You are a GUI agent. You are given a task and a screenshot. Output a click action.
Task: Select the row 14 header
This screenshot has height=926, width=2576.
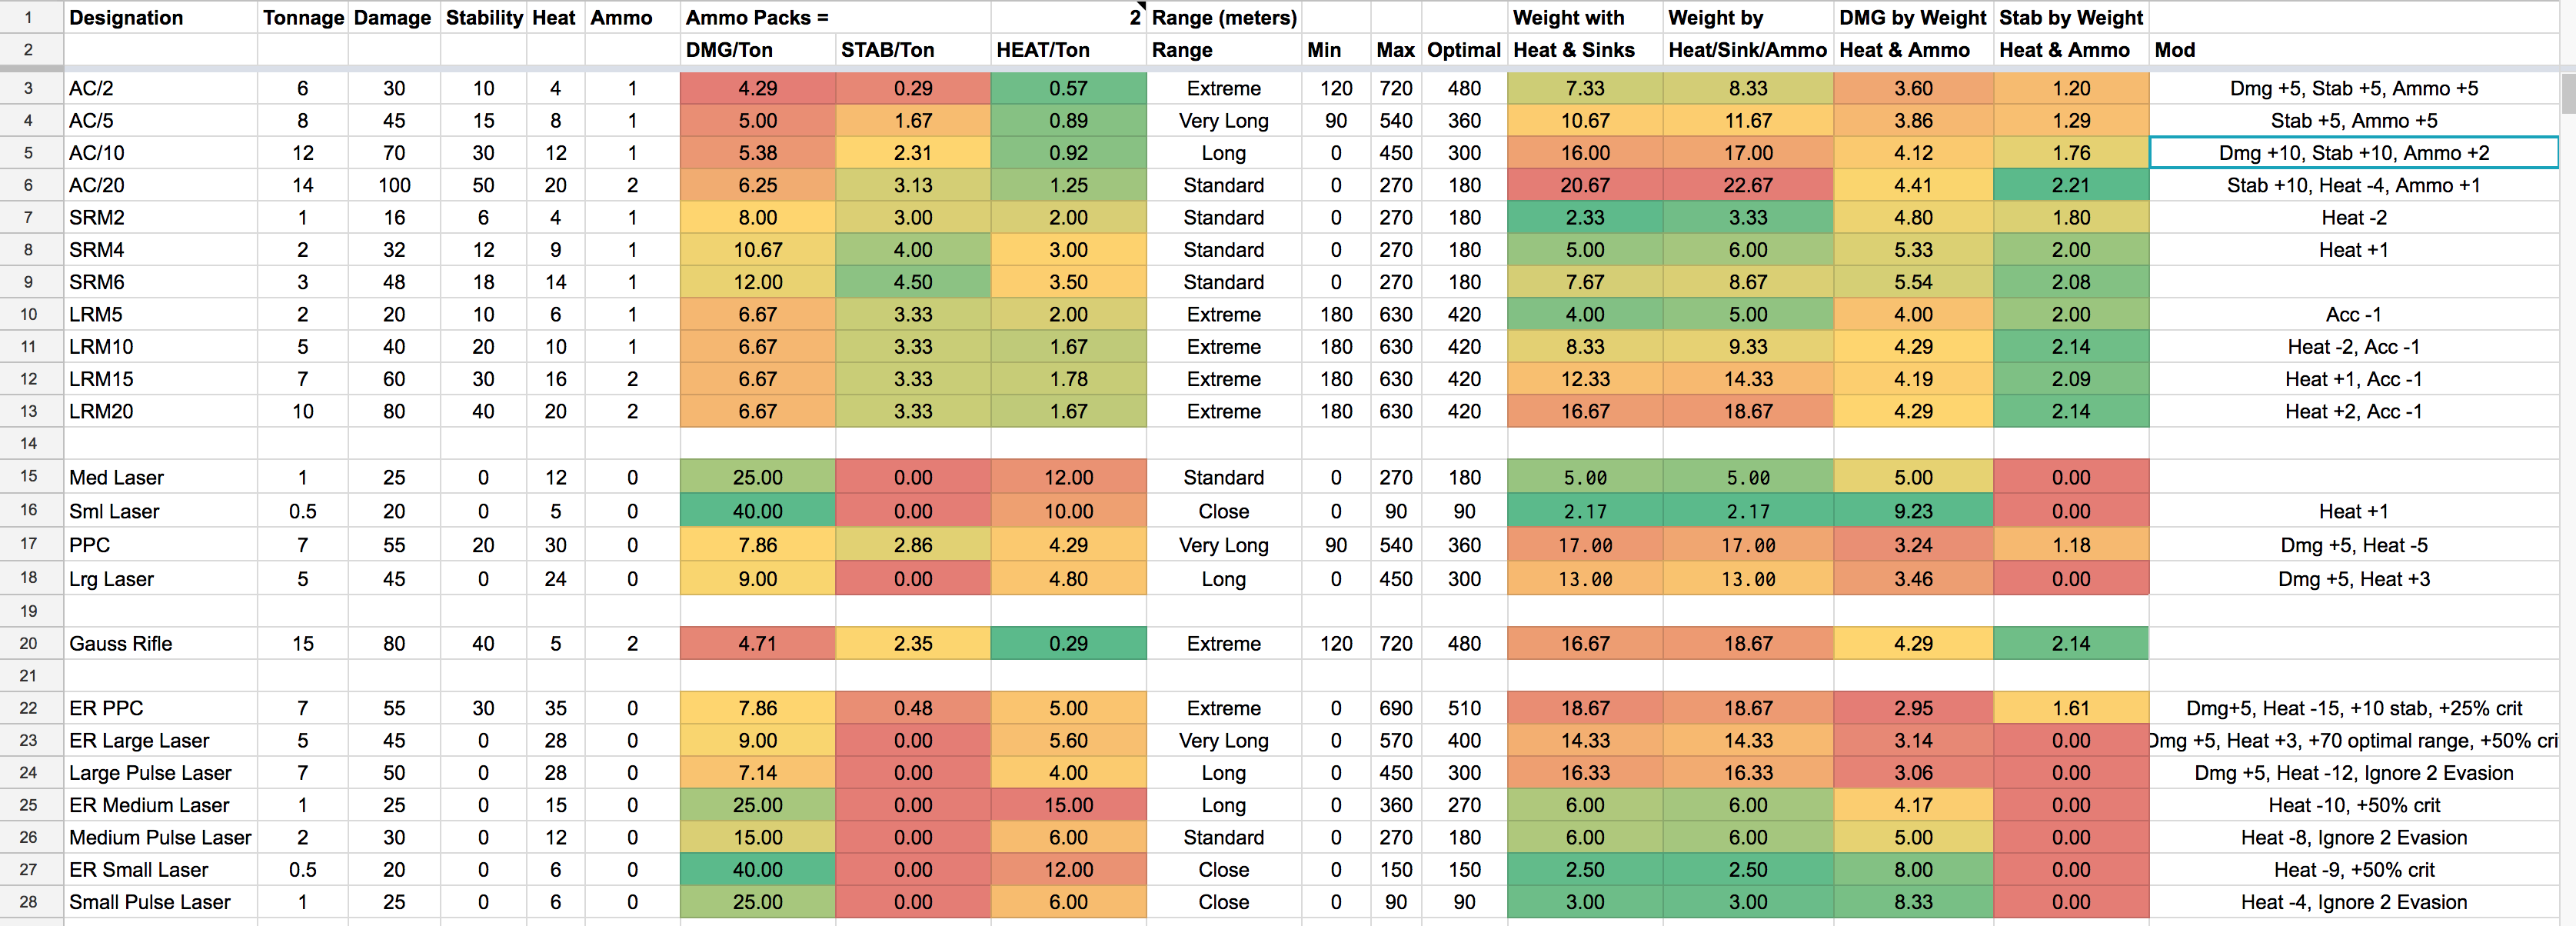point(28,443)
